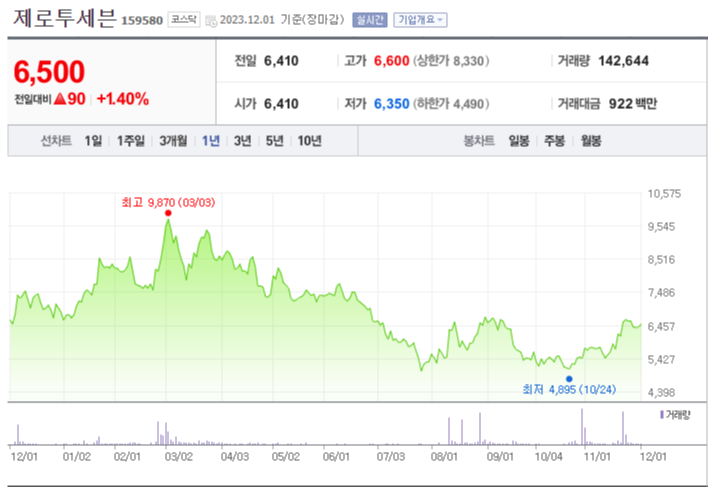This screenshot has width=708, height=487.
Task: Click the 전일 value 6,410
Action: coord(281,61)
